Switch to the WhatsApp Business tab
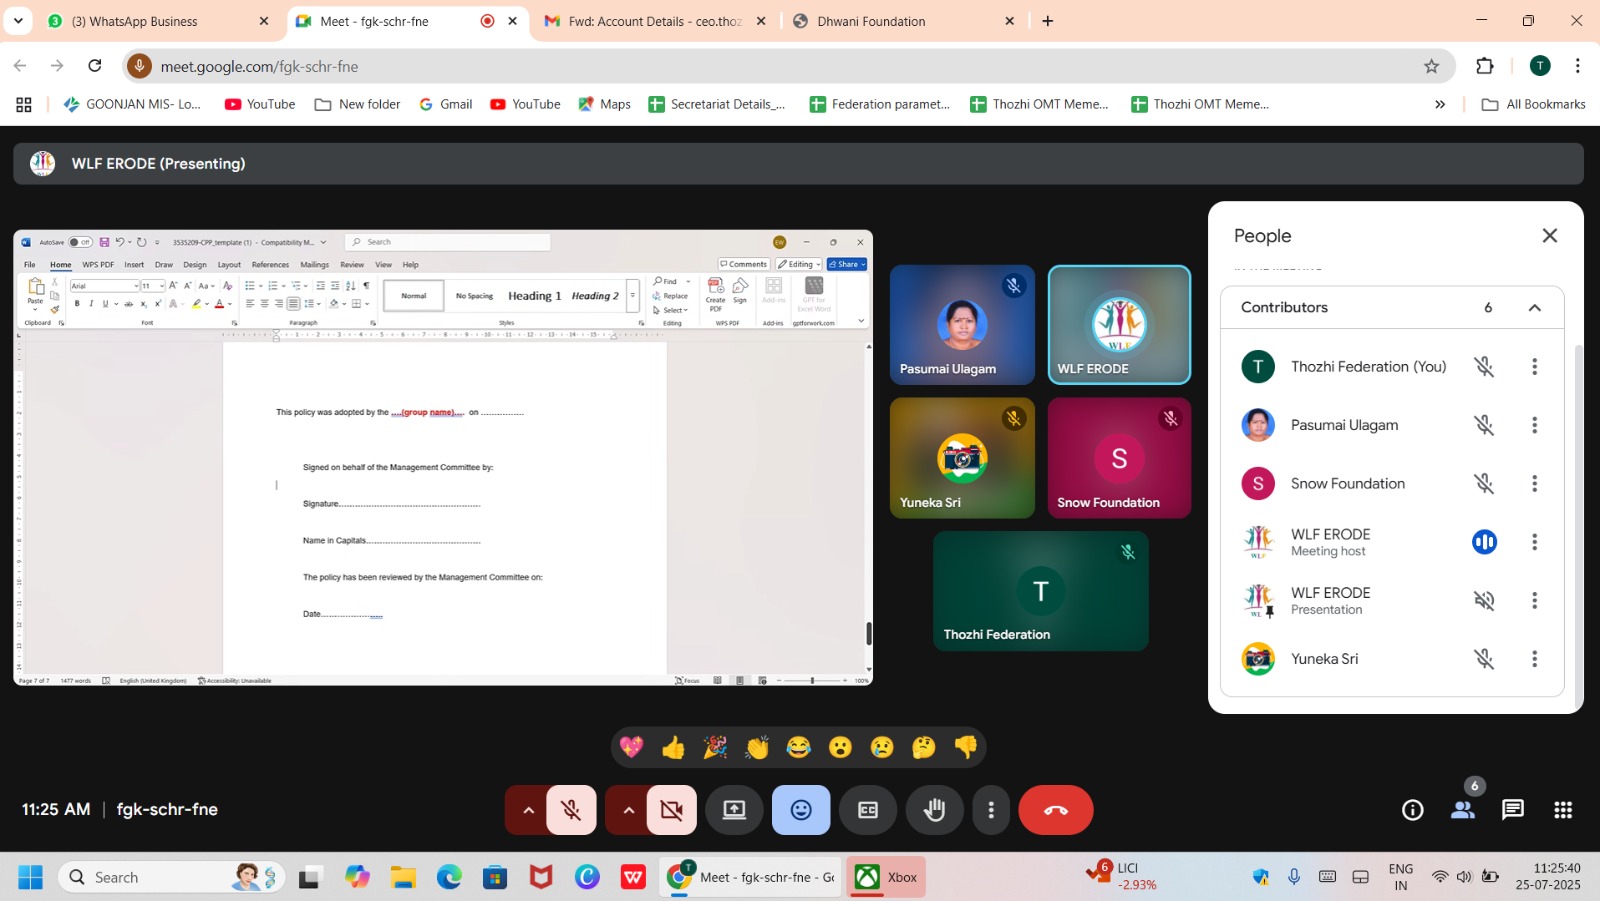The height and width of the screenshot is (901, 1600). 157,21
